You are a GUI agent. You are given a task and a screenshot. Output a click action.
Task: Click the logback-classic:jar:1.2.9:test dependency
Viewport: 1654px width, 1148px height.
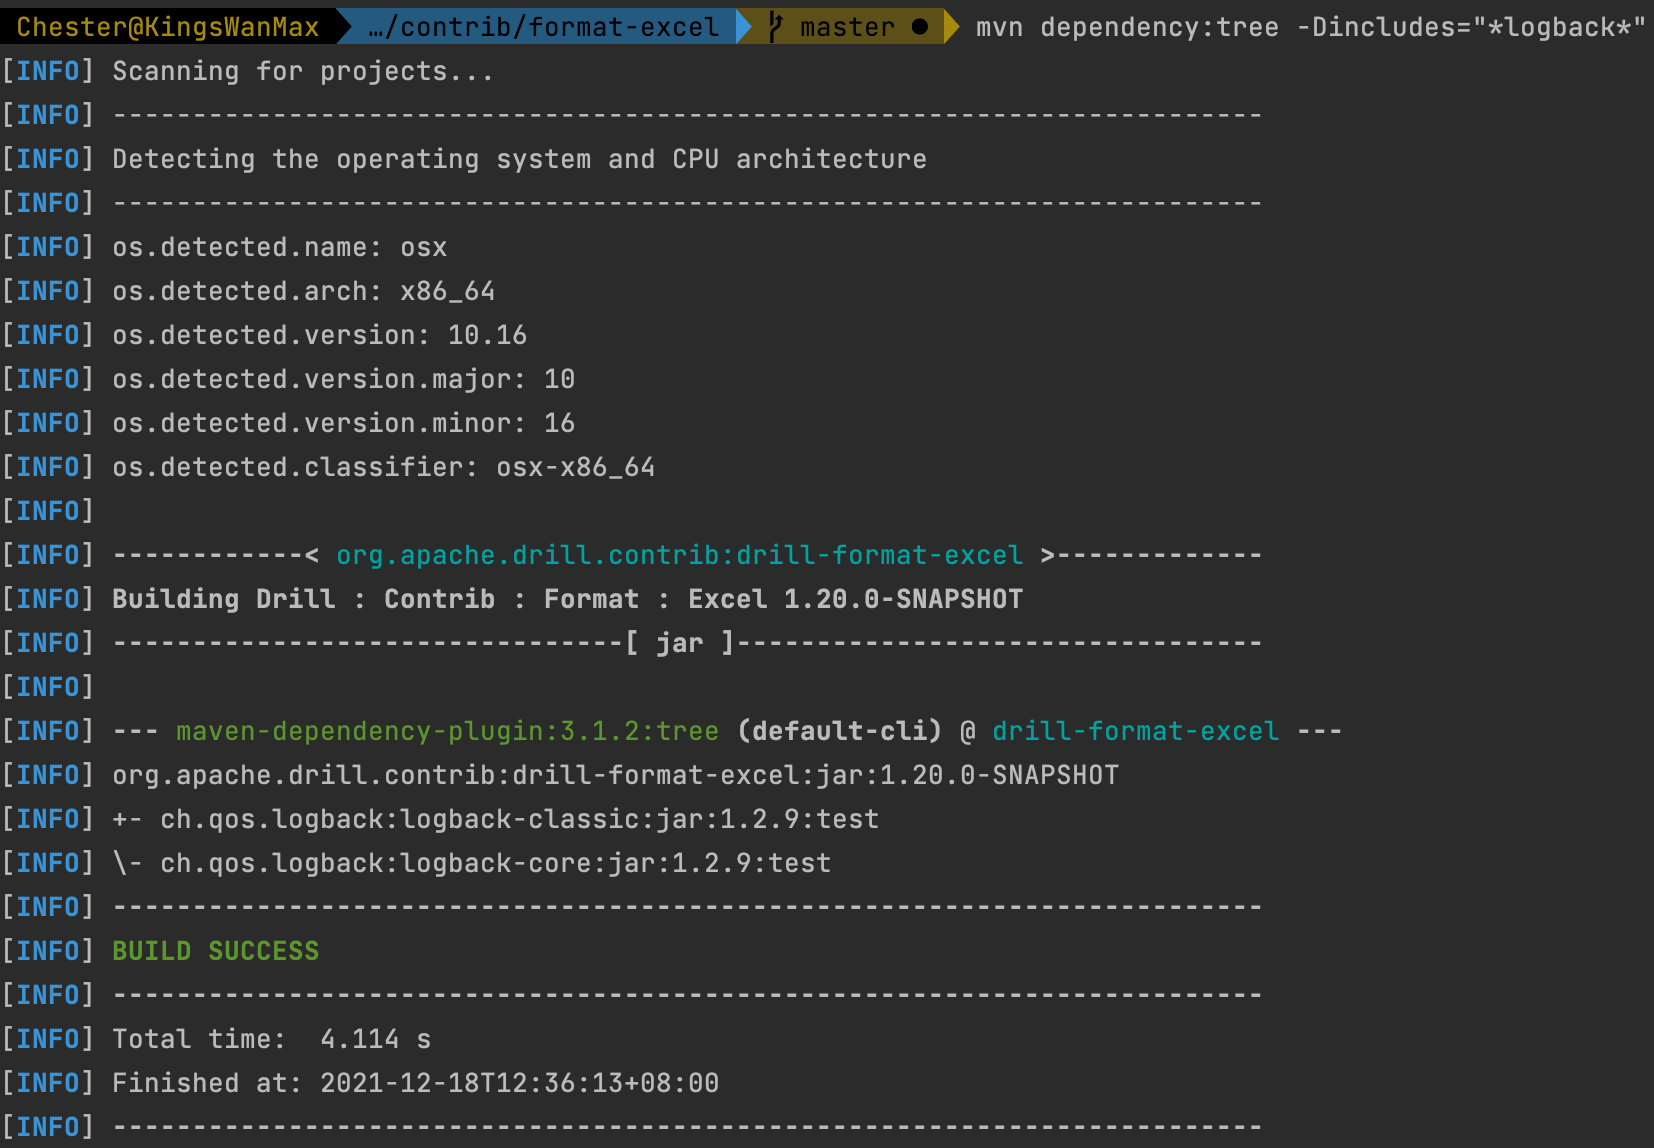coord(519,819)
